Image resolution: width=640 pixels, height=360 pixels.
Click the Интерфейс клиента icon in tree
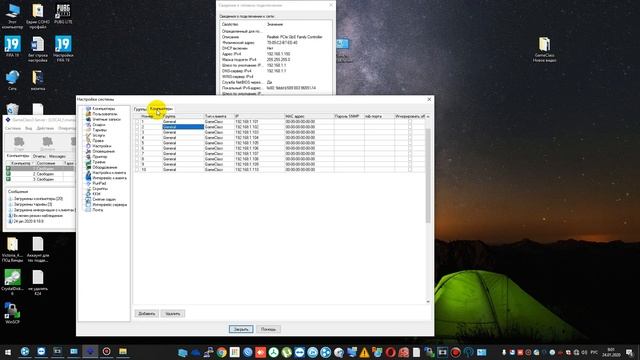[x=88, y=178]
